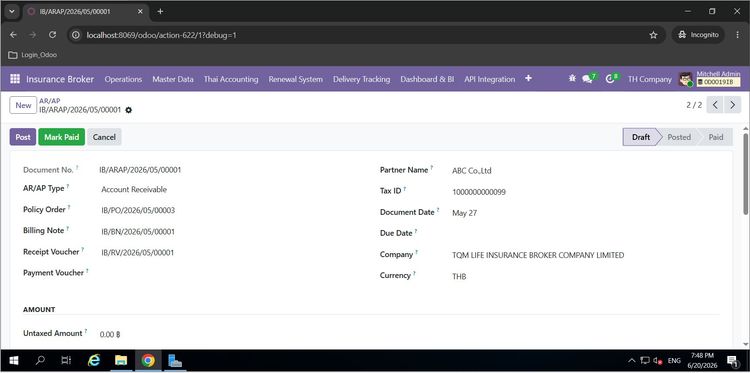This screenshot has height=373, width=750.
Task: Go to next record arrow
Action: coord(732,105)
